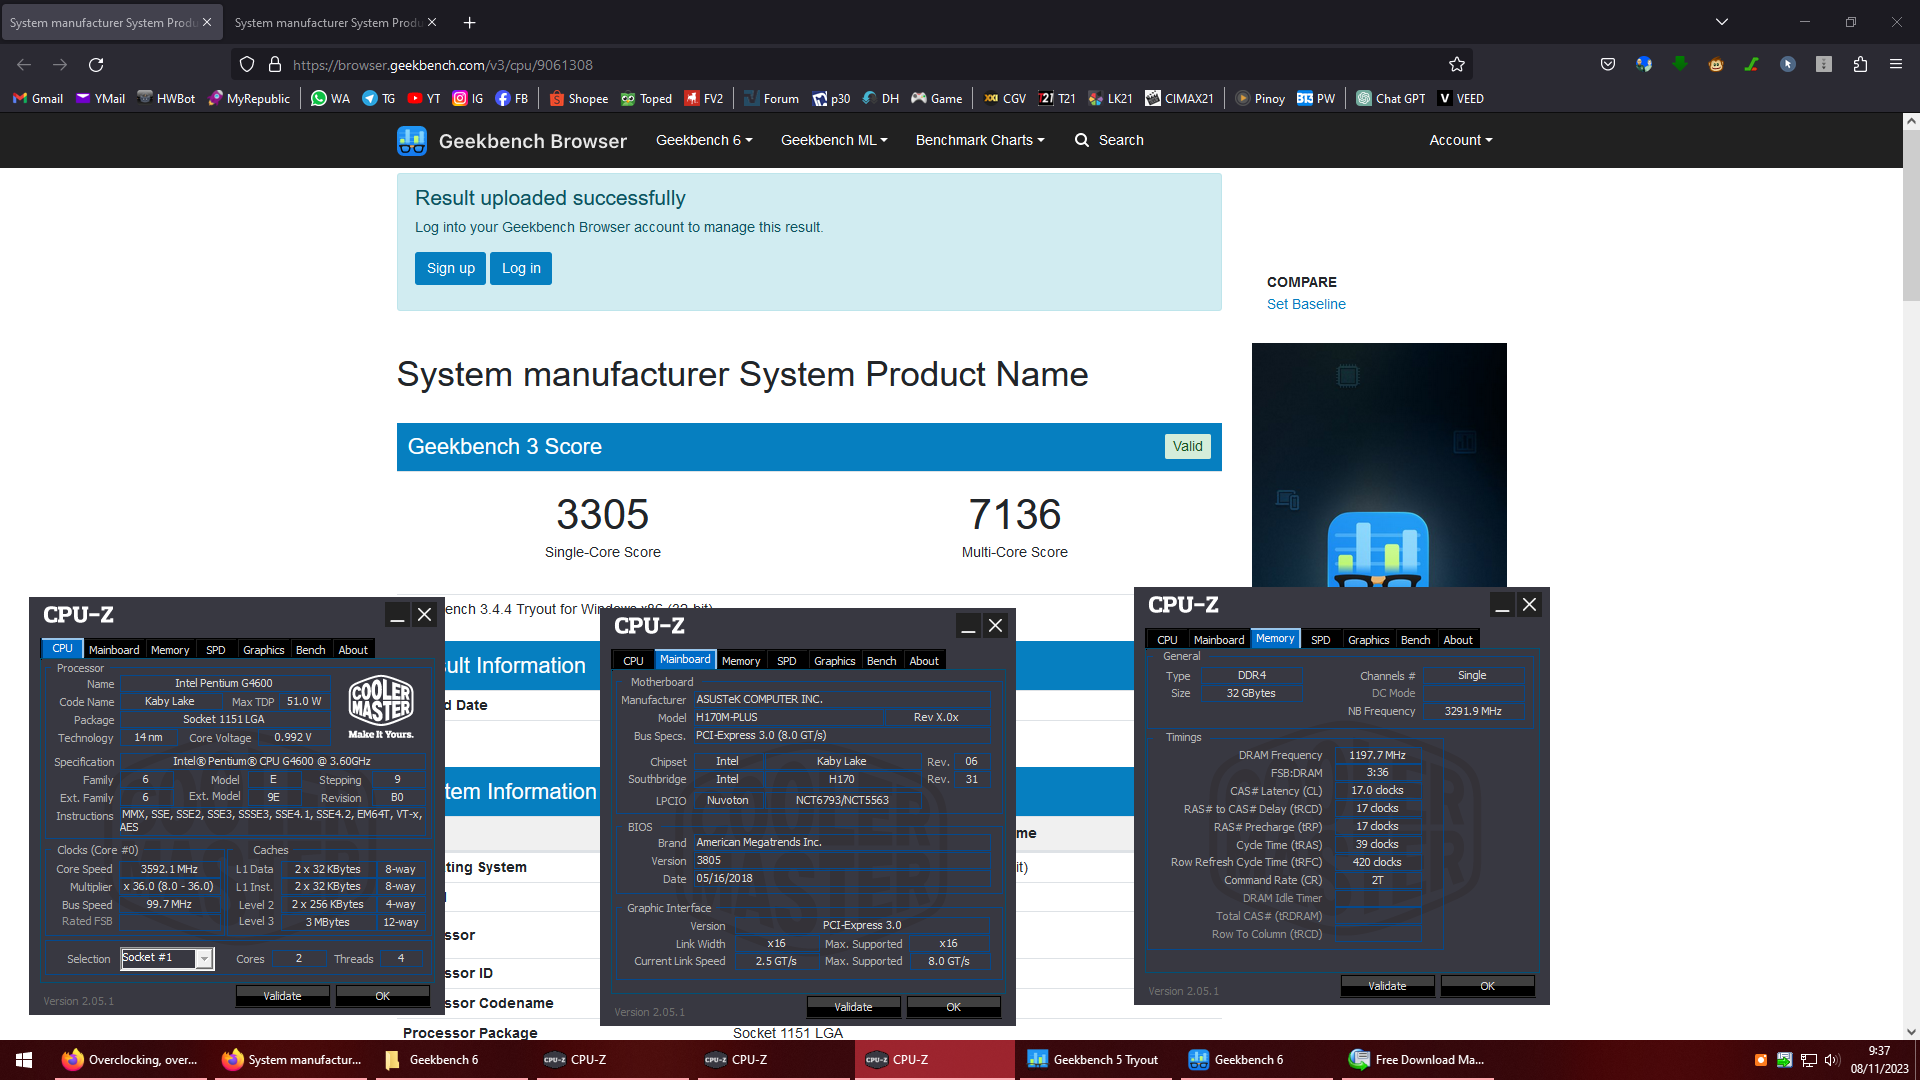The height and width of the screenshot is (1080, 1920).
Task: Open the Geekbench 6 dropdown menu
Action: point(704,140)
